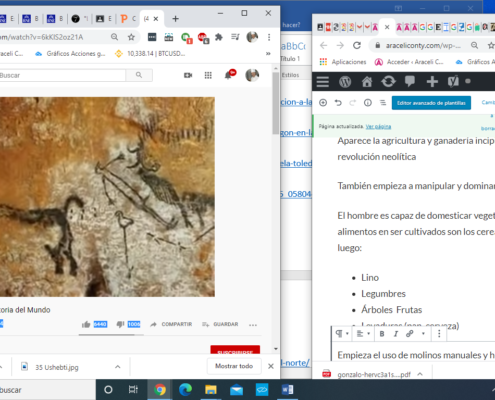Open the Acceder ‹ Araceli C... bookmark
Viewport: 495px width, 400px height.
click(x=409, y=62)
